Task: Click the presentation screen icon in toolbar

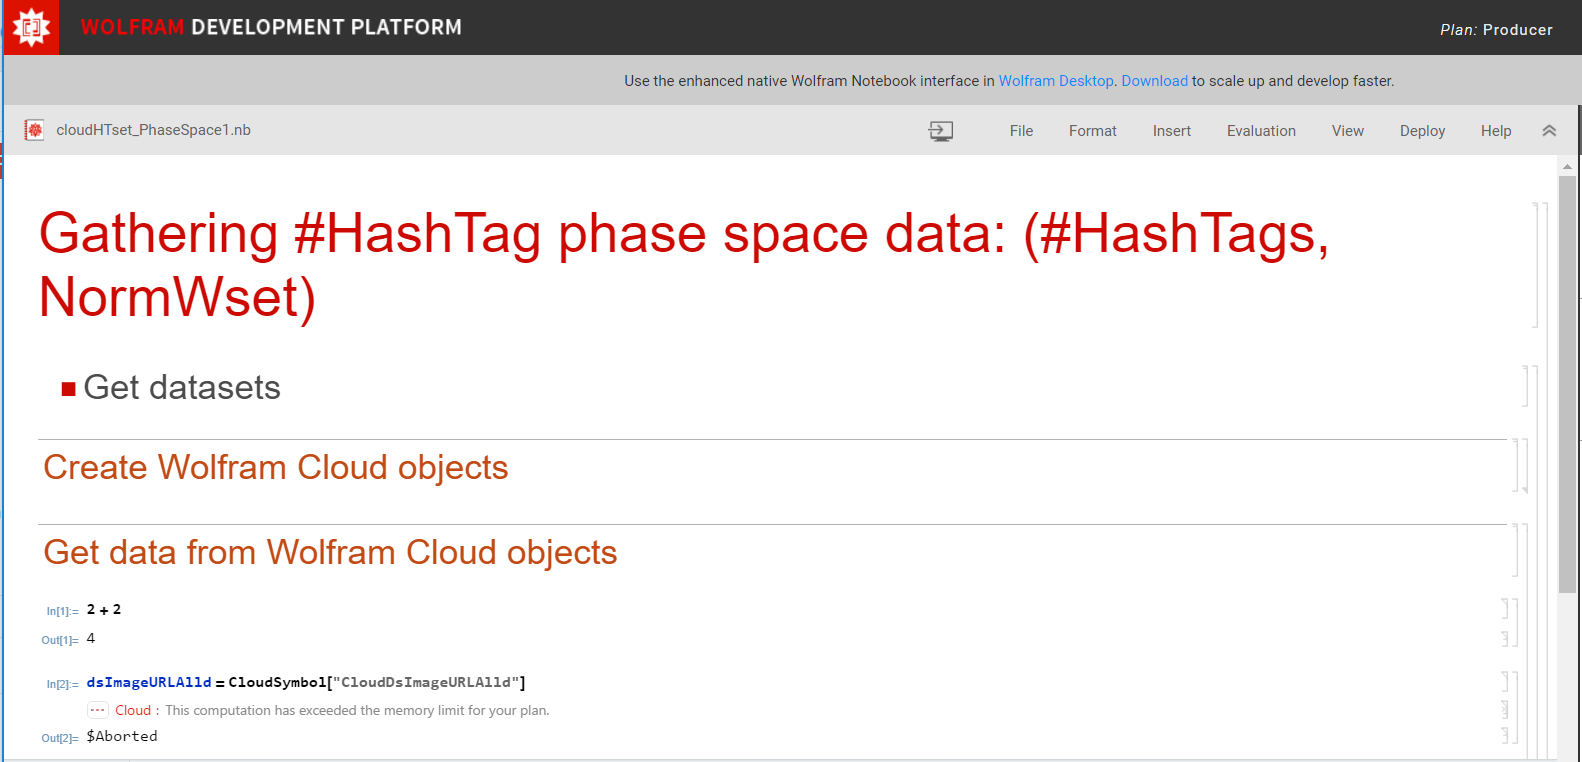Action: [941, 131]
